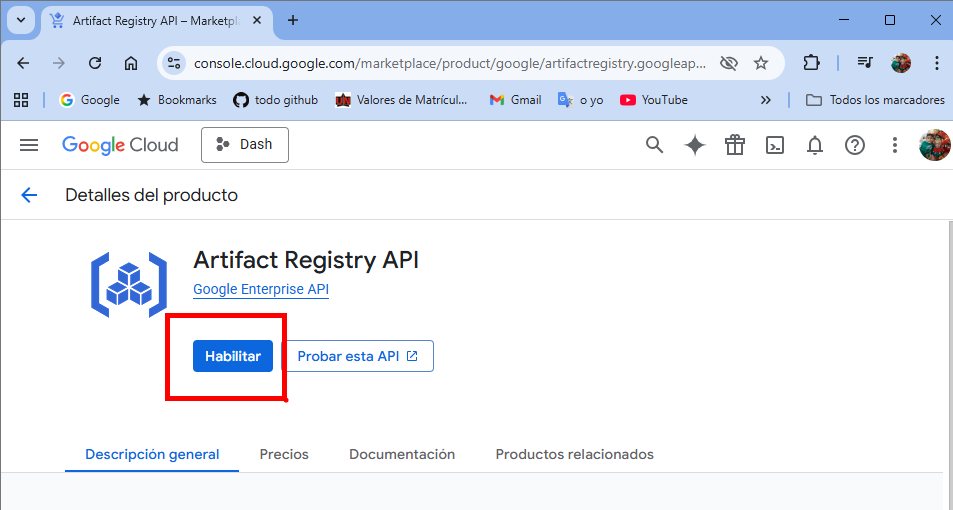Click the browser back arrow
This screenshot has width=953, height=510.
pyautogui.click(x=23, y=63)
